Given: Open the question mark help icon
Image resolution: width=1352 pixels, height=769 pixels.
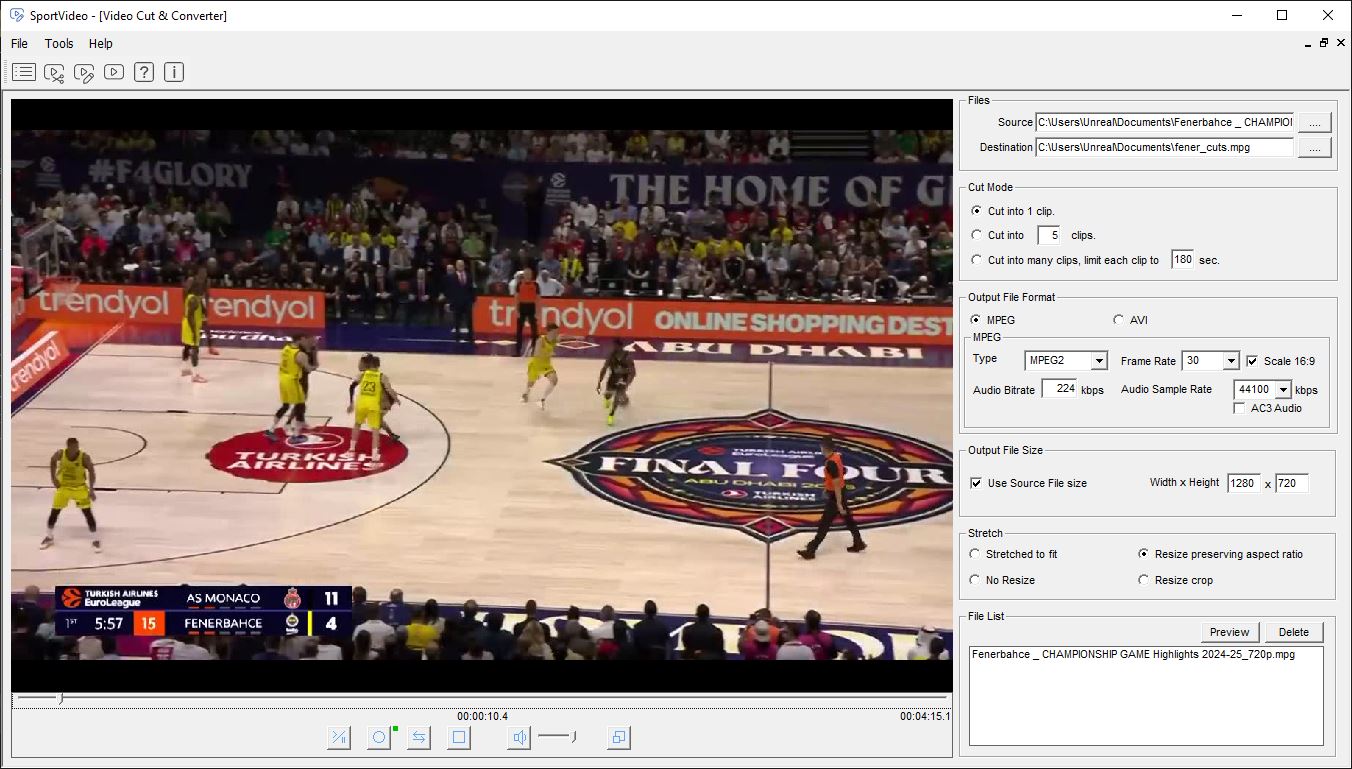Looking at the screenshot, I should [x=144, y=72].
